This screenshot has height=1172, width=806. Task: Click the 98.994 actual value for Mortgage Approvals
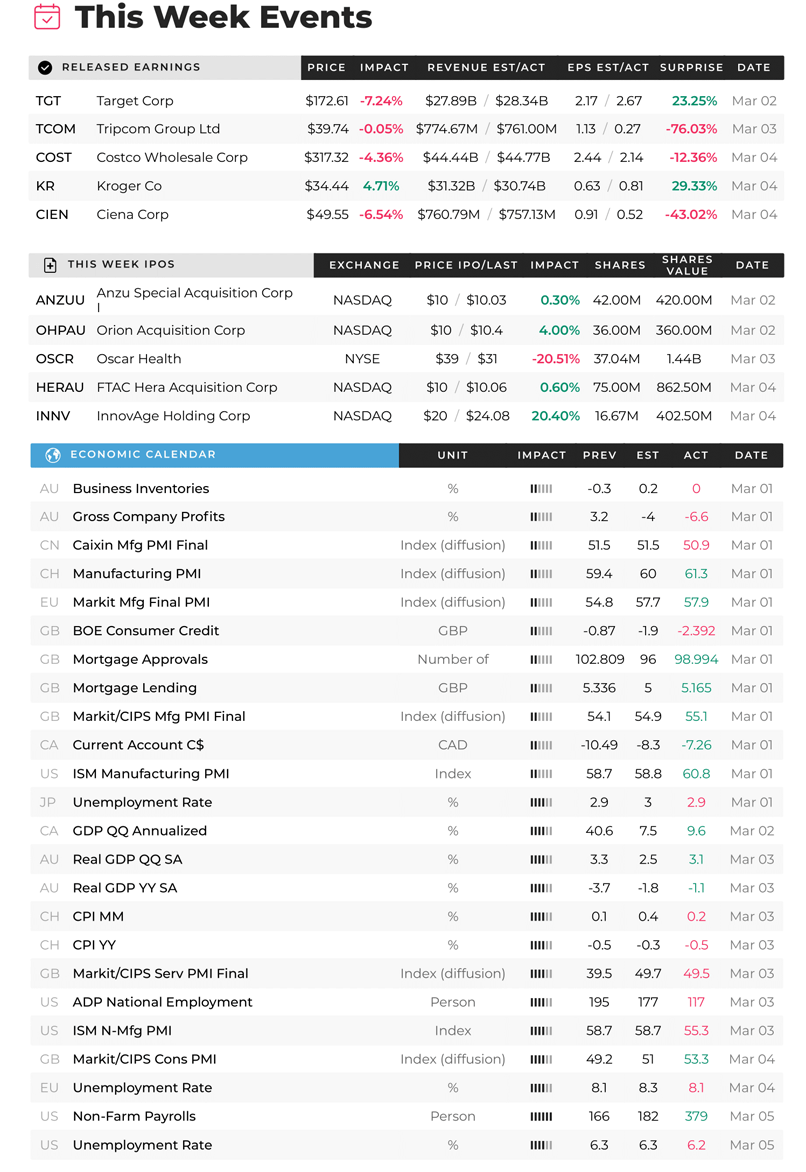(695, 660)
